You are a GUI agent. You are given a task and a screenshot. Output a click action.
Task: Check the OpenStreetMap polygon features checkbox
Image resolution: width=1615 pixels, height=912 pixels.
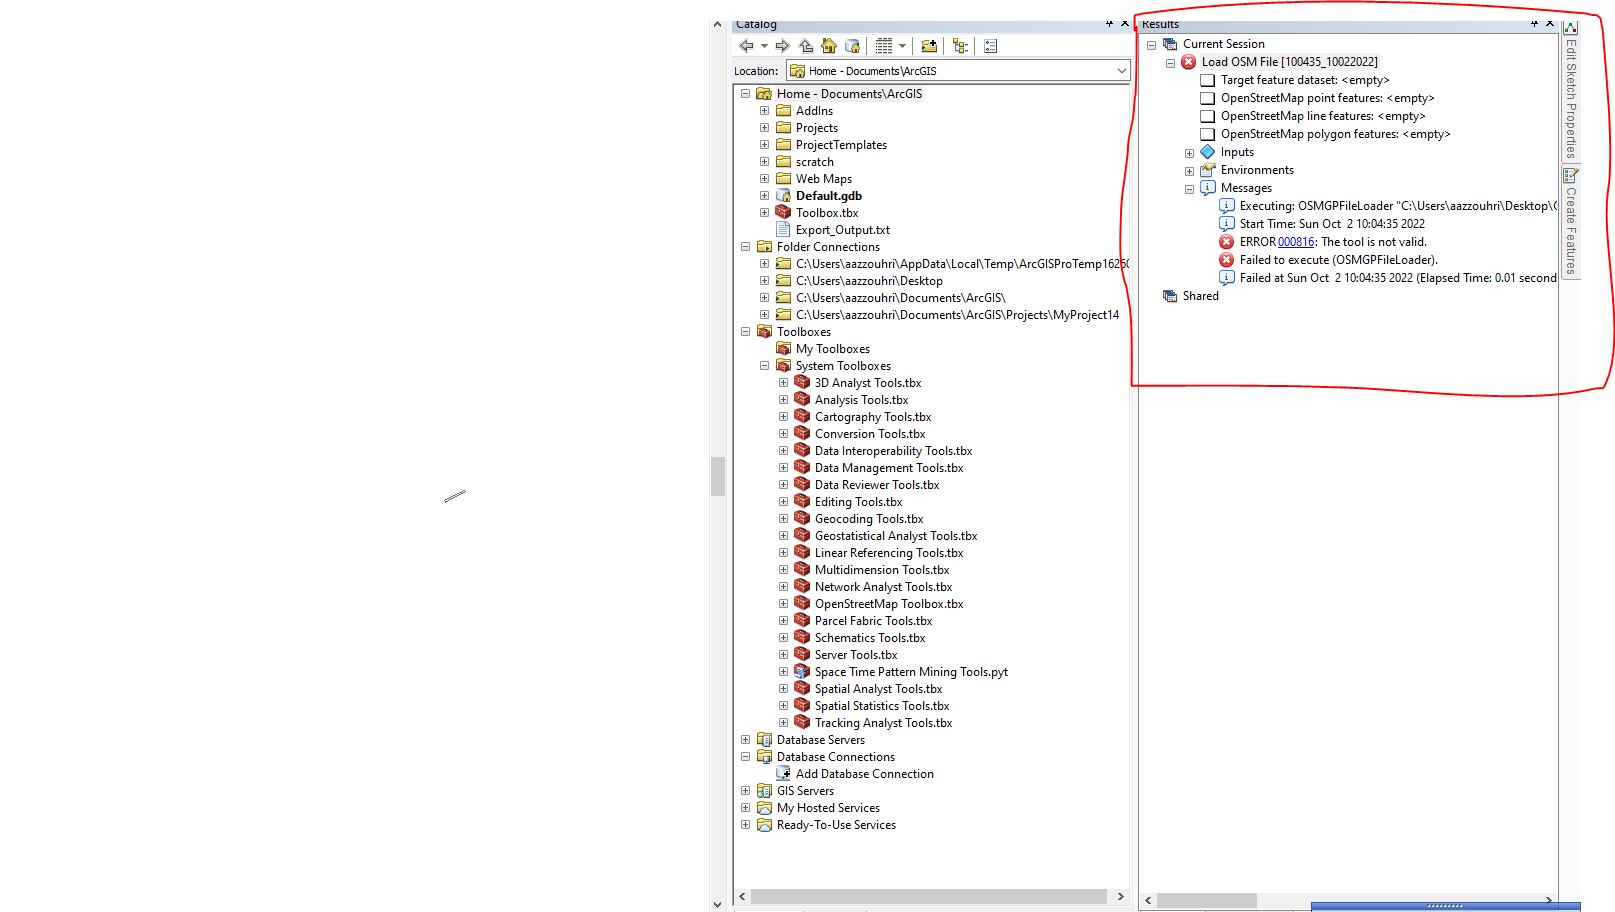pyautogui.click(x=1207, y=134)
